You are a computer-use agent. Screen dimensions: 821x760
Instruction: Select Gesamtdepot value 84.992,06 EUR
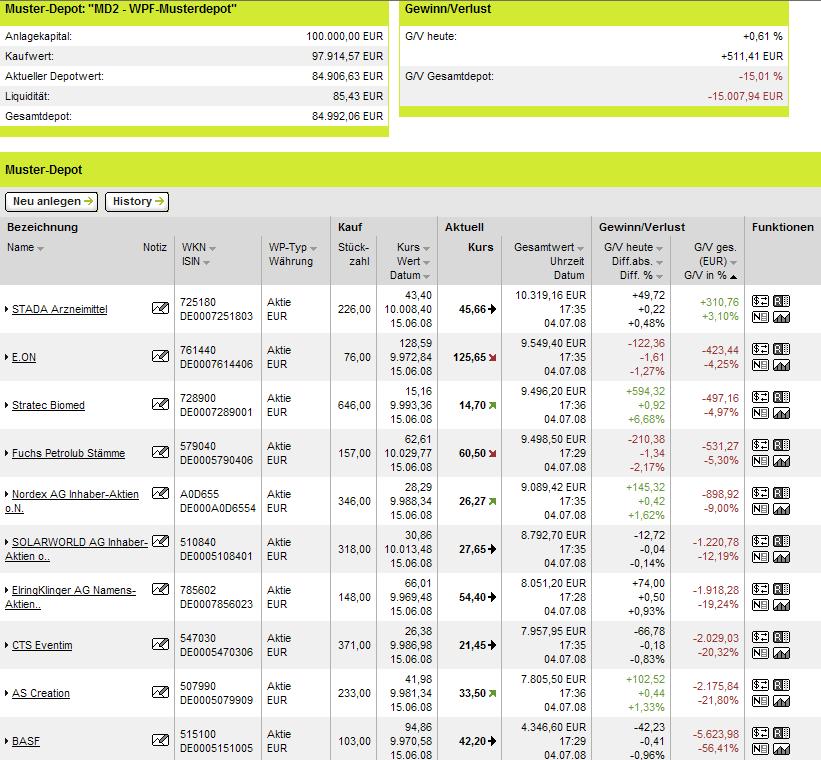[348, 116]
